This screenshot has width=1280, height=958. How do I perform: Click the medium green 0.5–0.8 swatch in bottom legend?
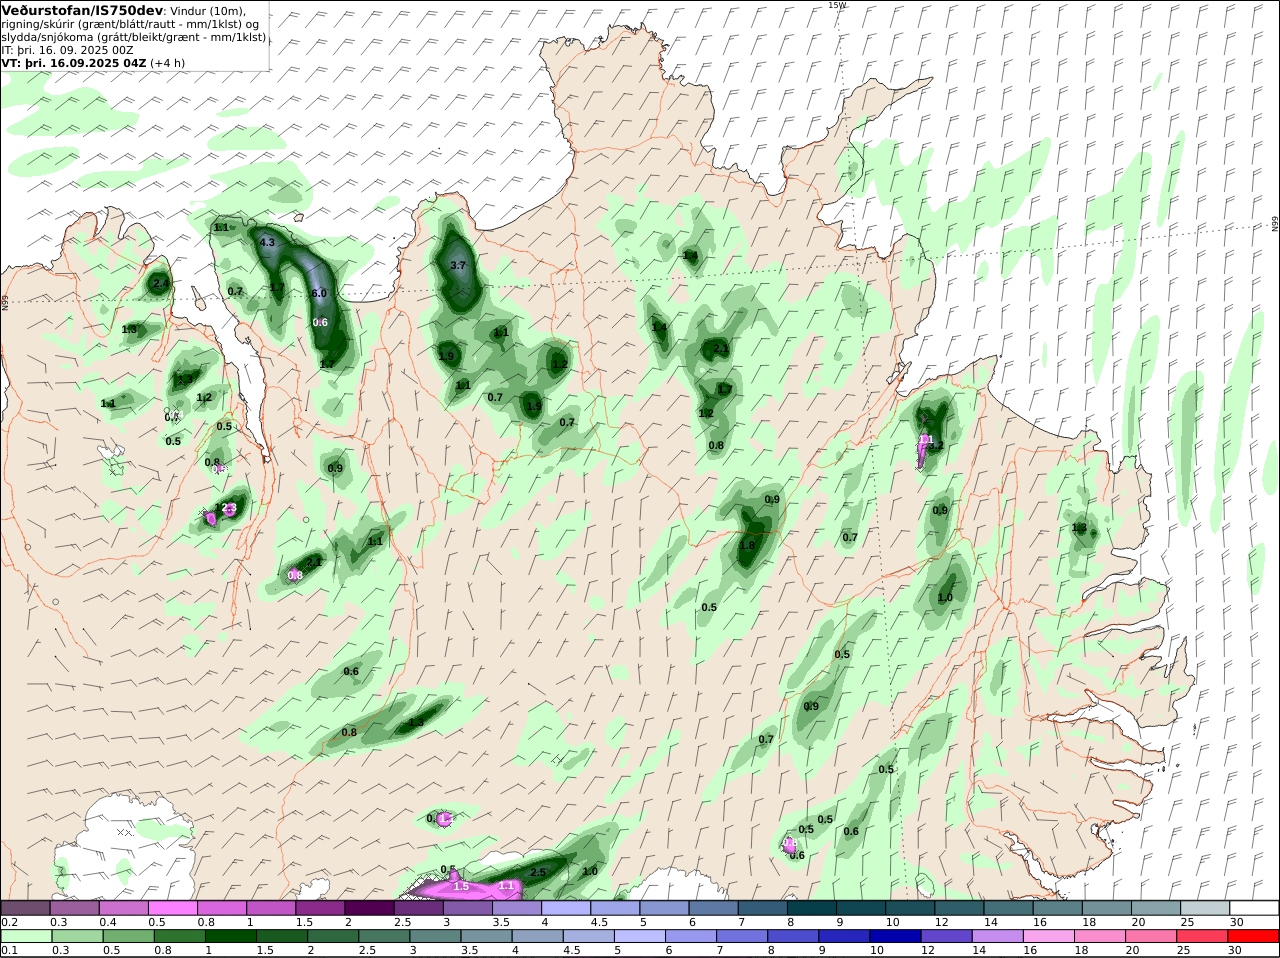click(128, 936)
